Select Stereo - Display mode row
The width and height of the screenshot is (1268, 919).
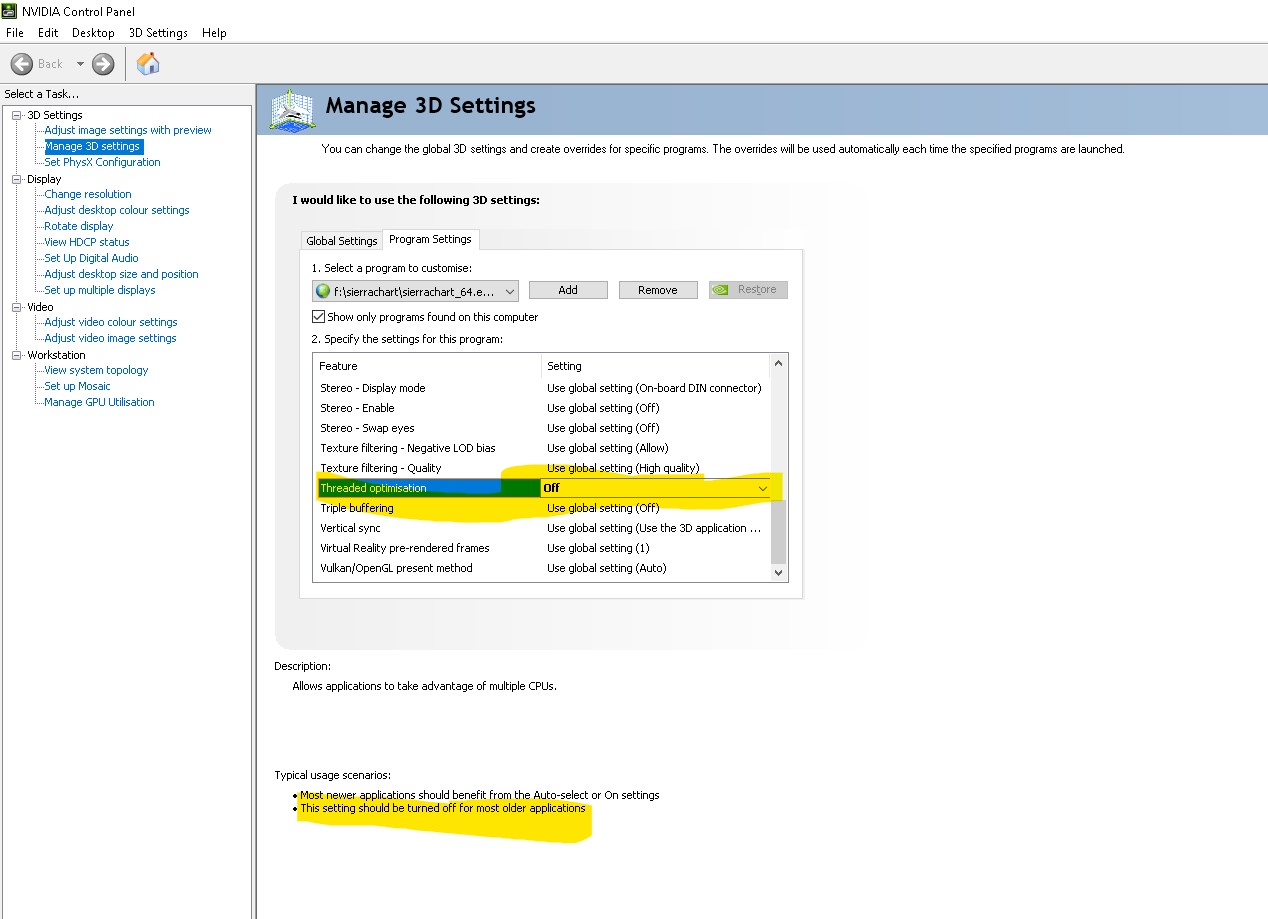541,388
